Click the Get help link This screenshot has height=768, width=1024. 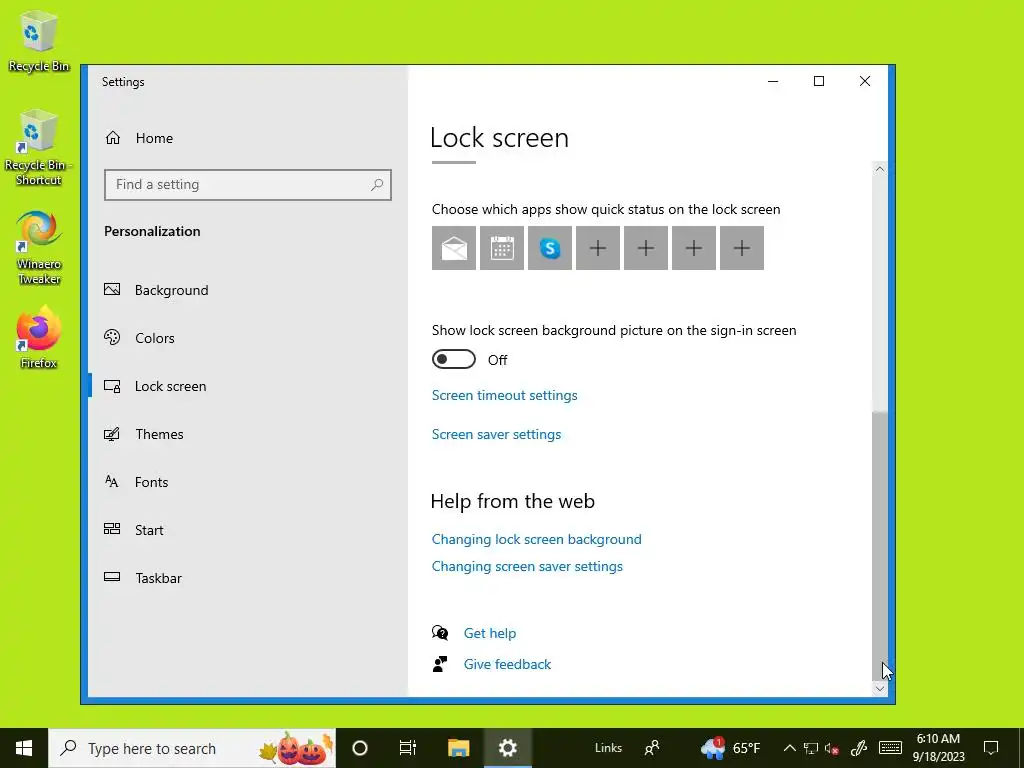pyautogui.click(x=490, y=633)
